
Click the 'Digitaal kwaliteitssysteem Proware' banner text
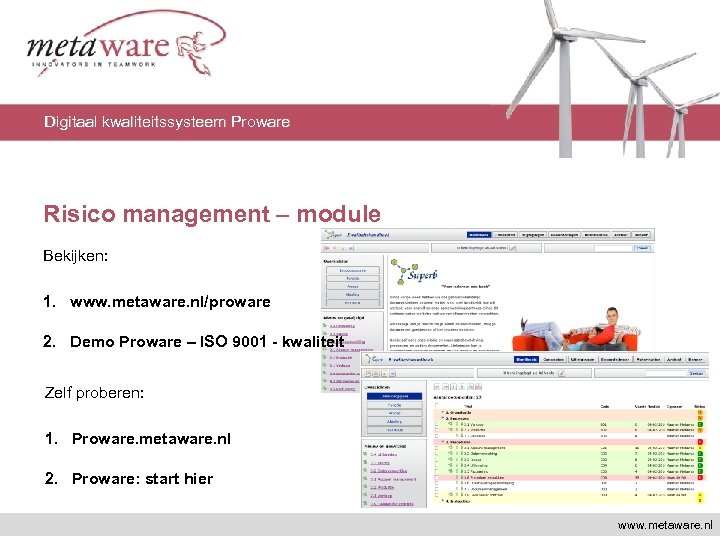coord(167,122)
